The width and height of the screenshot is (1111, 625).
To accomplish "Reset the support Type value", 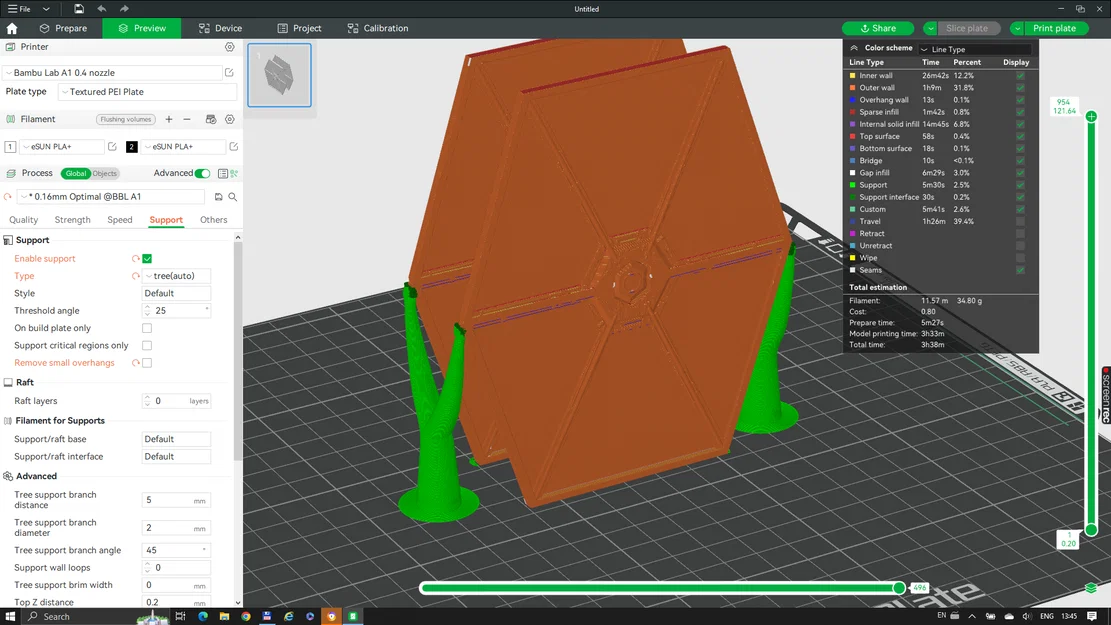I will click(135, 276).
